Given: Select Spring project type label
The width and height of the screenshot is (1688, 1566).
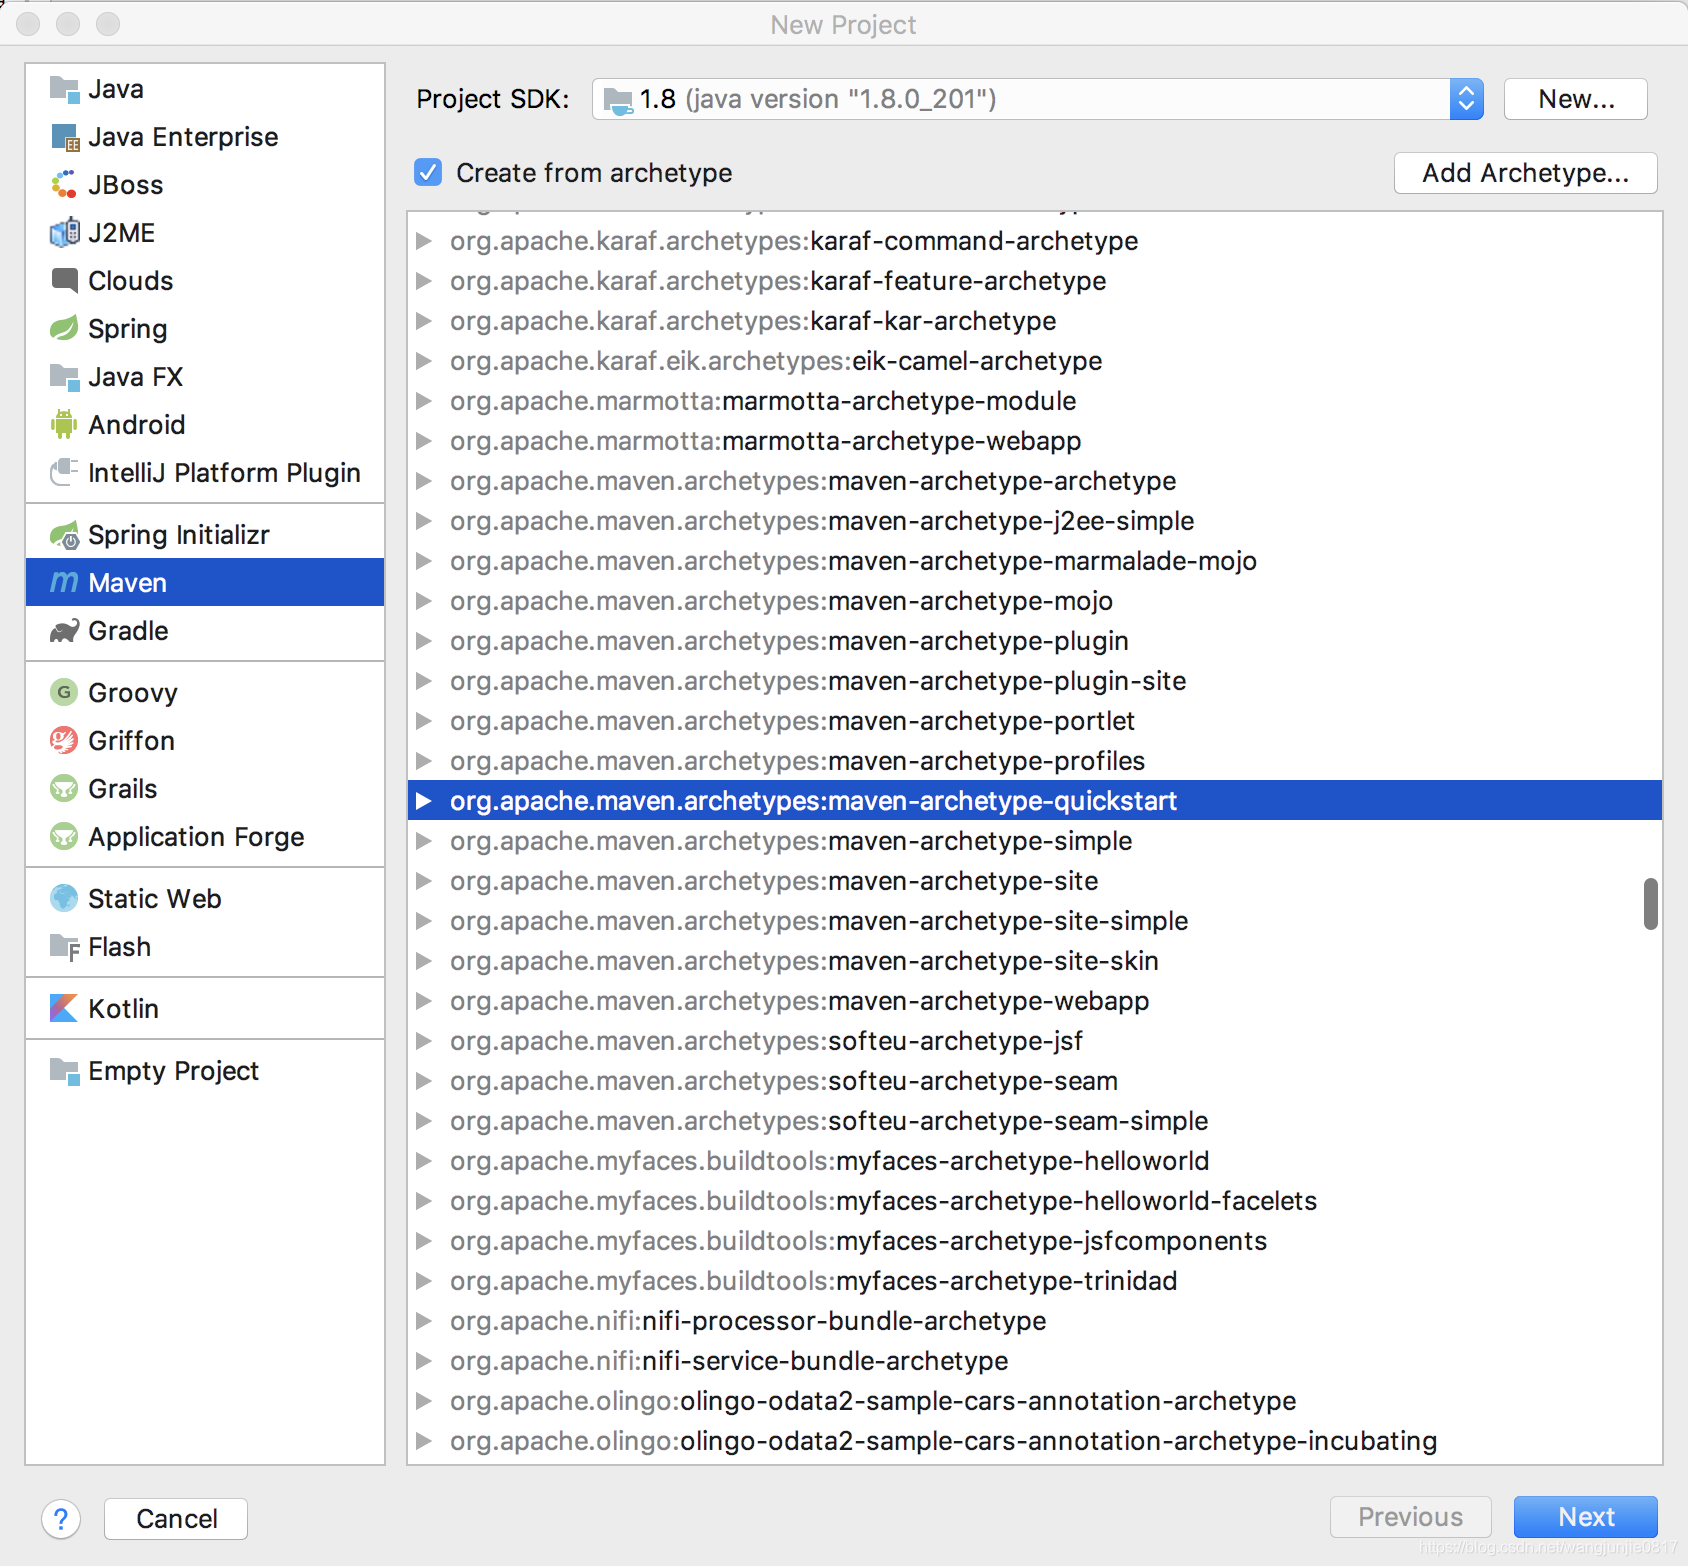Looking at the screenshot, I should click(128, 329).
